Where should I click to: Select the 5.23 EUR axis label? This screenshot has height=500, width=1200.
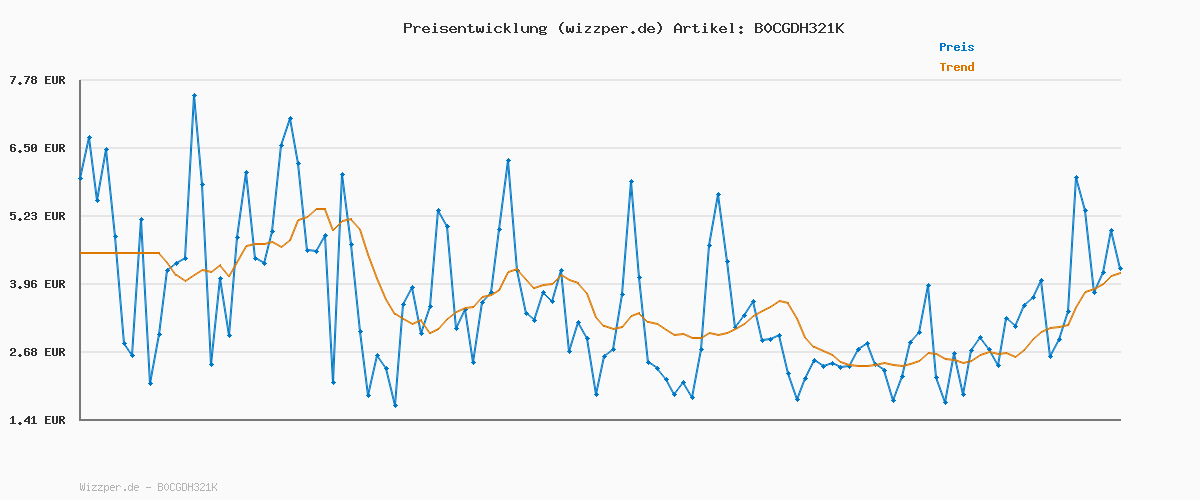[x=37, y=216]
